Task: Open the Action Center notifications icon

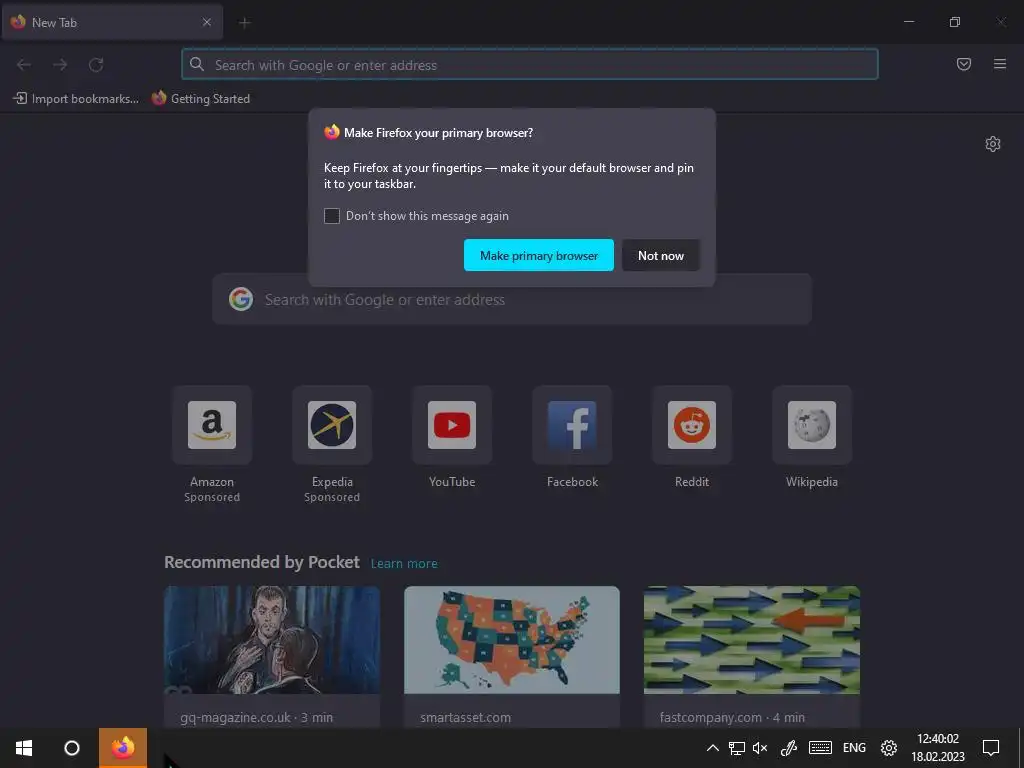Action: (x=991, y=748)
